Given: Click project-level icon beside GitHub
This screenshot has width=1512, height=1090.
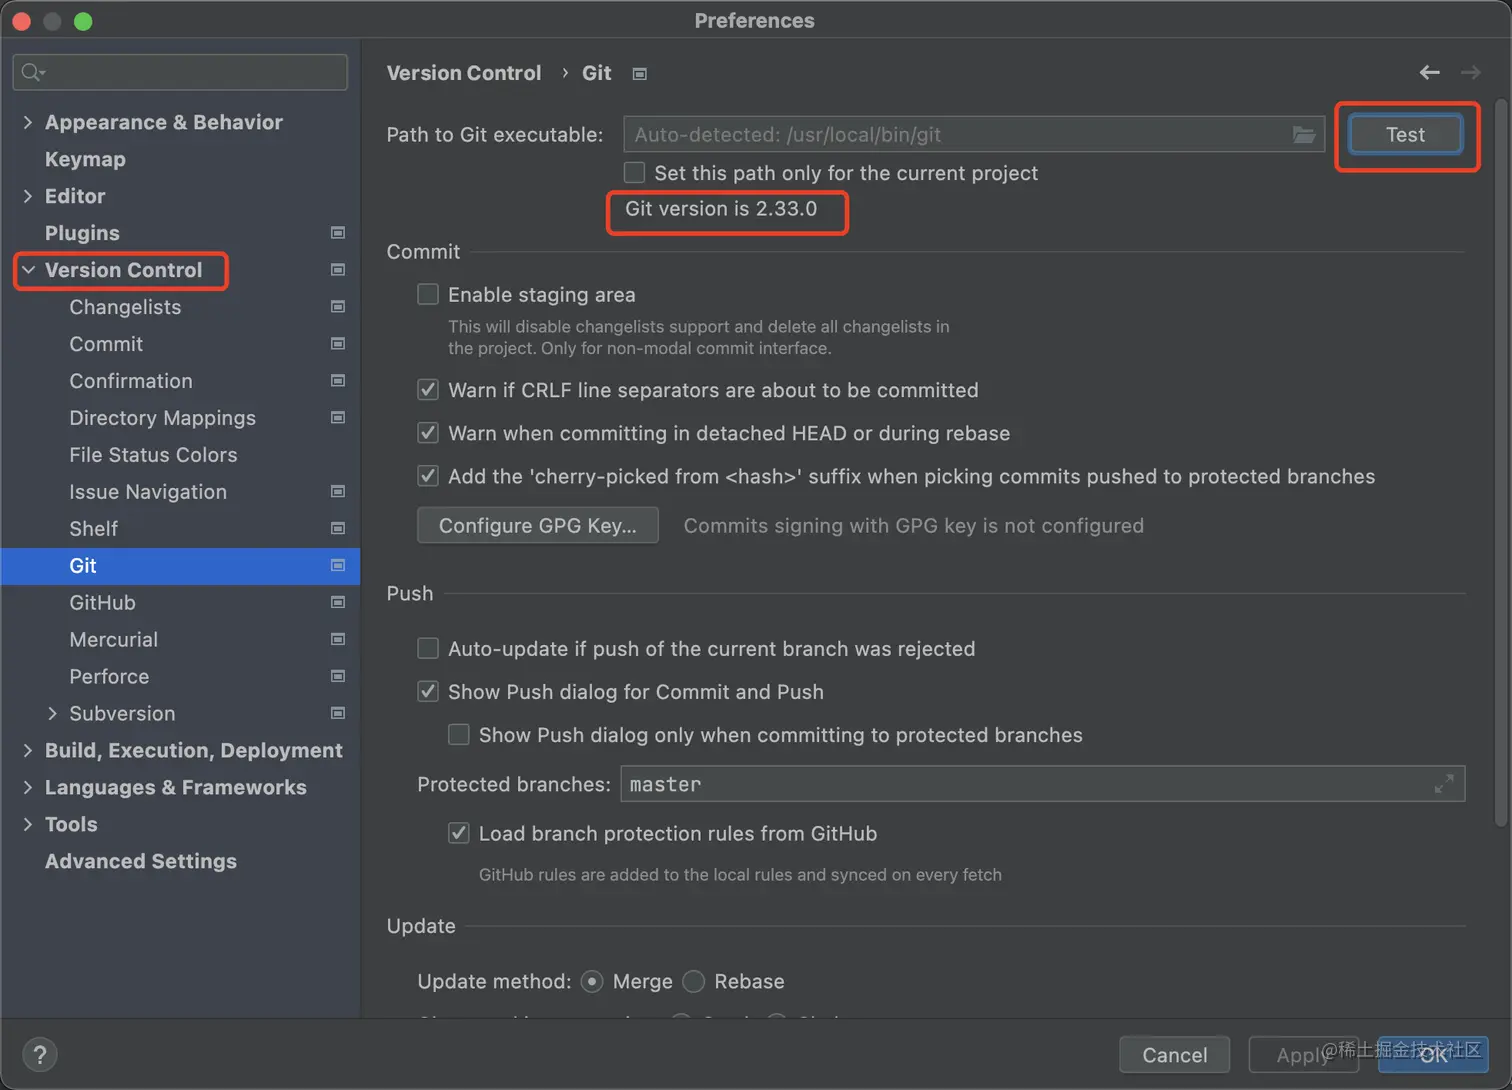Looking at the screenshot, I should point(338,603).
